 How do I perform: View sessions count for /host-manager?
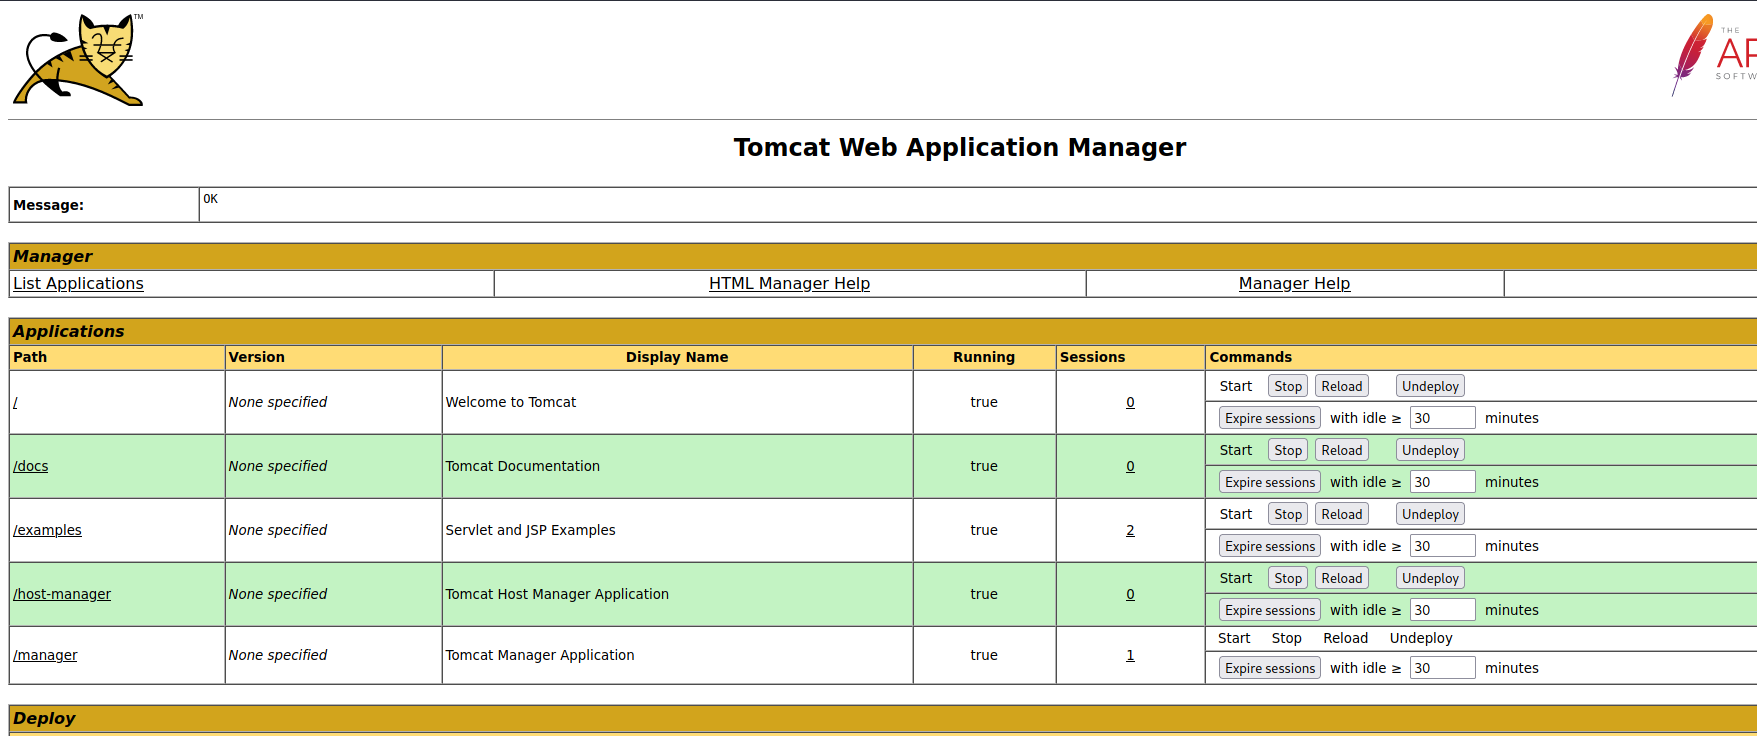pyautogui.click(x=1130, y=594)
